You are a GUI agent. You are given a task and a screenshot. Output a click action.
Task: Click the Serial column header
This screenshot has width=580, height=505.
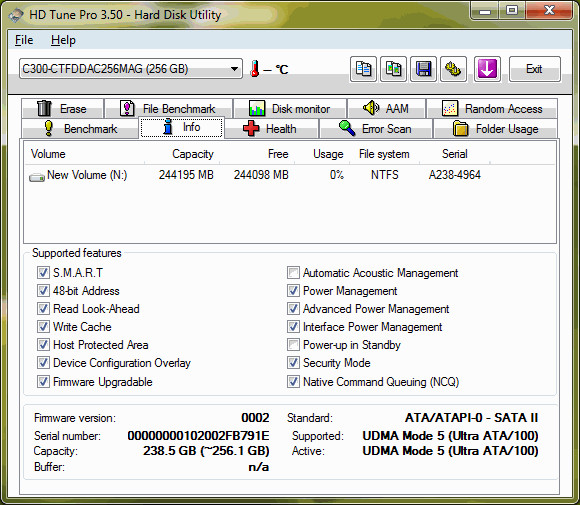(455, 154)
